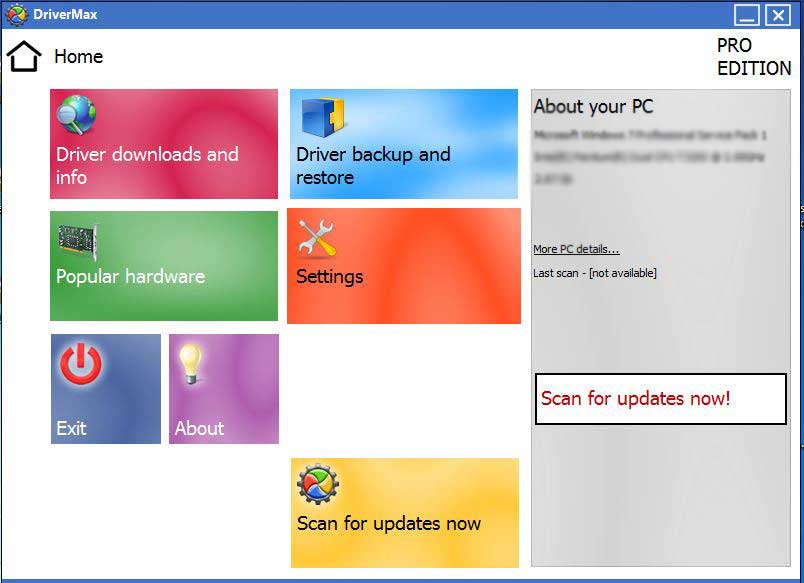Open the Driver downloads and info tile
This screenshot has width=804, height=583.
pos(164,144)
